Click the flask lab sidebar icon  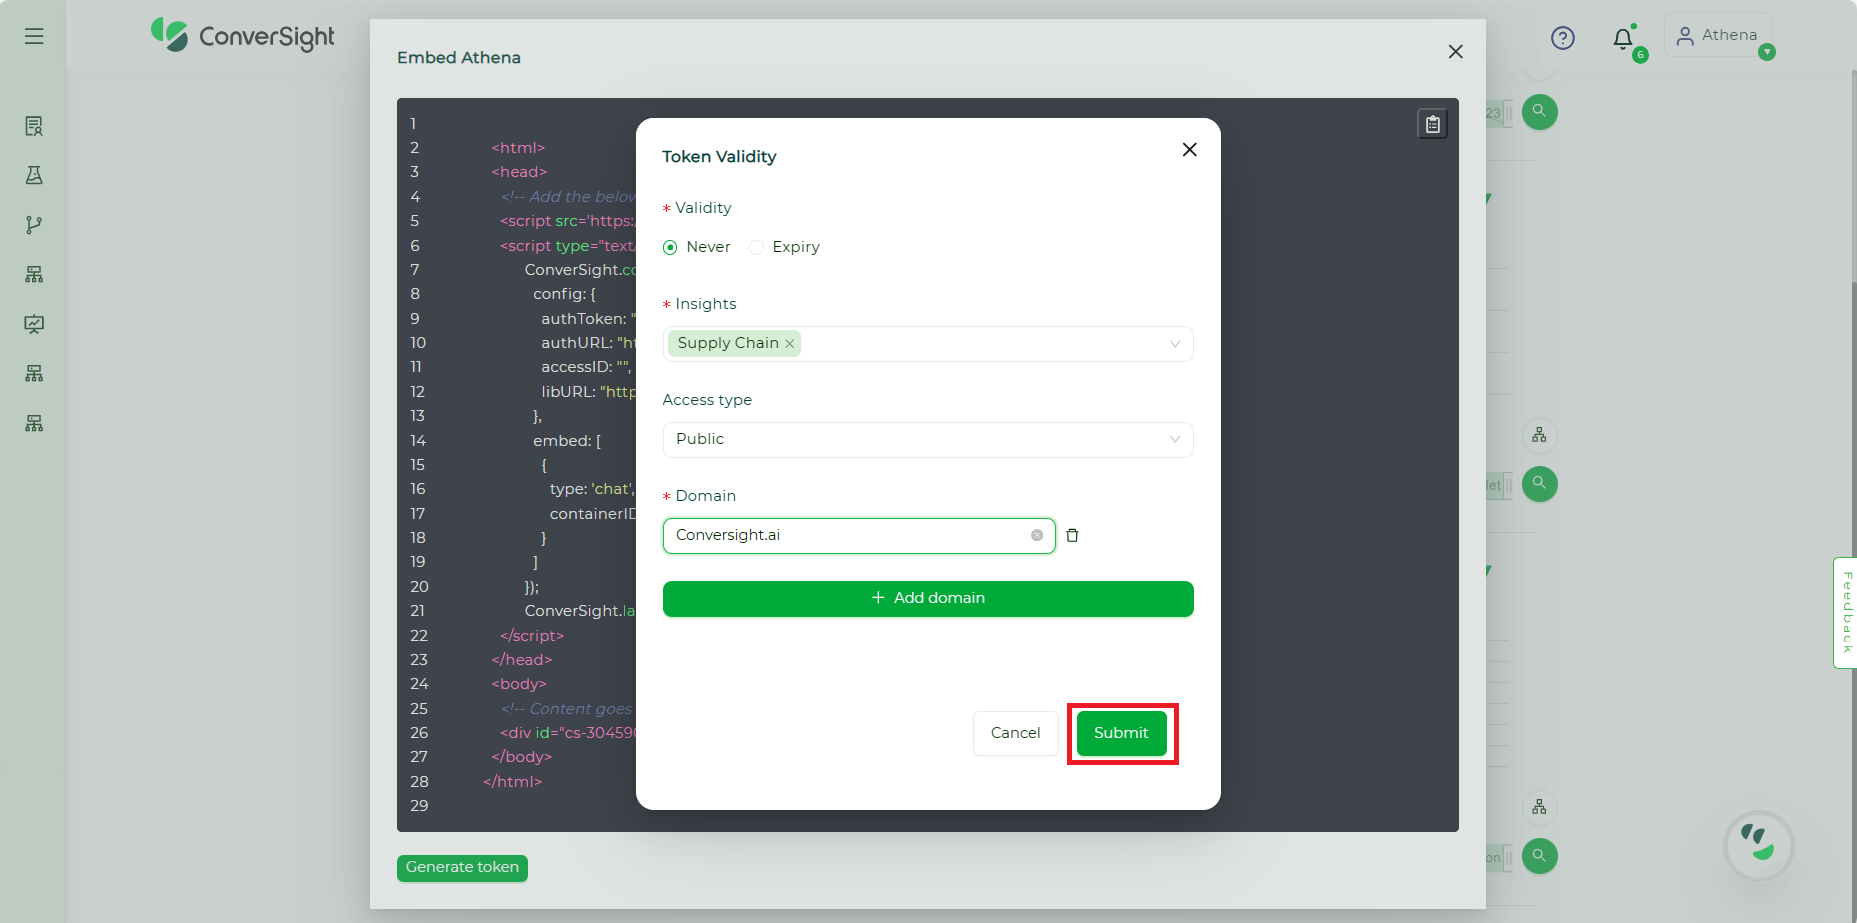(x=34, y=175)
